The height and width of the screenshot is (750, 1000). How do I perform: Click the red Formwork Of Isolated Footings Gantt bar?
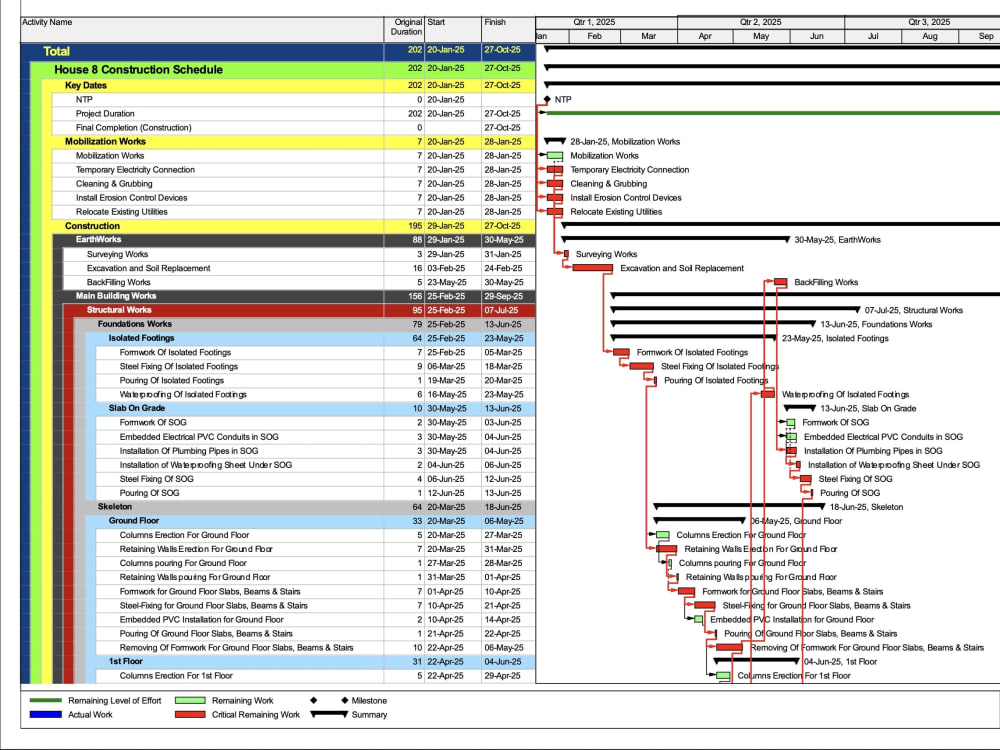621,352
